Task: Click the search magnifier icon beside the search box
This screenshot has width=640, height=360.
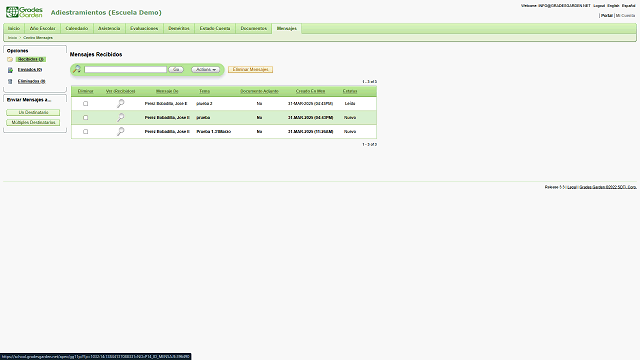Action: coord(77,69)
